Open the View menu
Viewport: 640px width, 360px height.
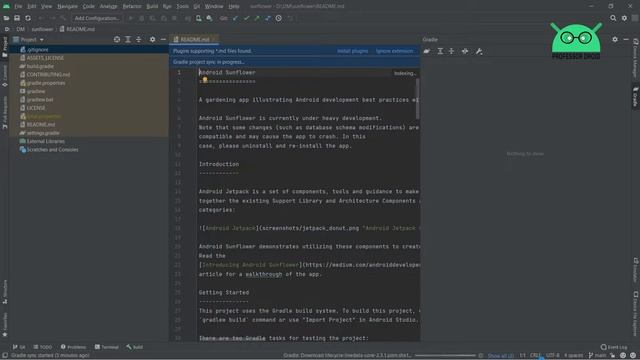(47, 6)
